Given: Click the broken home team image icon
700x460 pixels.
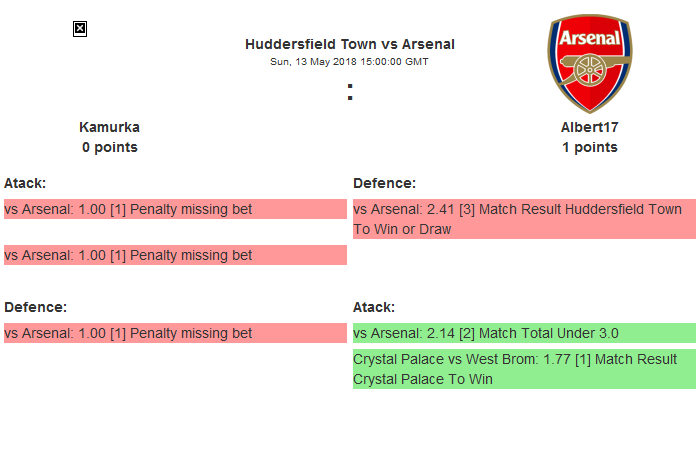Looking at the screenshot, I should click(x=80, y=29).
